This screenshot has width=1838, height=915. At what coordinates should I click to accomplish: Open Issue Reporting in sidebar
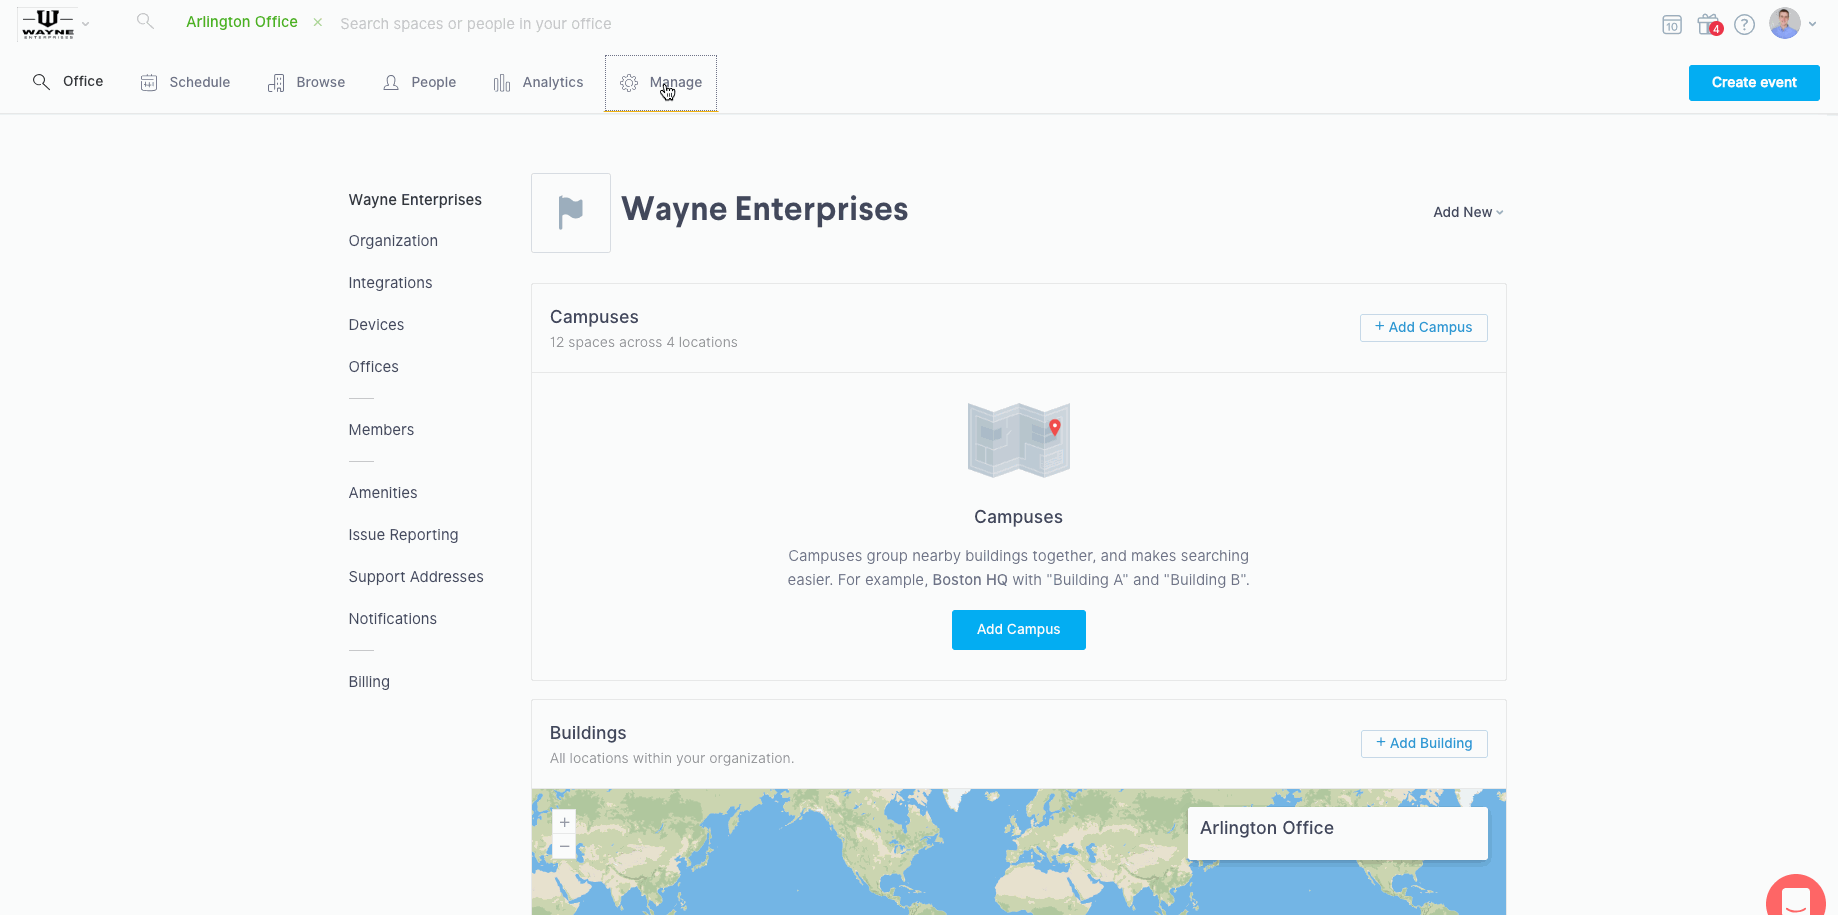coord(403,535)
